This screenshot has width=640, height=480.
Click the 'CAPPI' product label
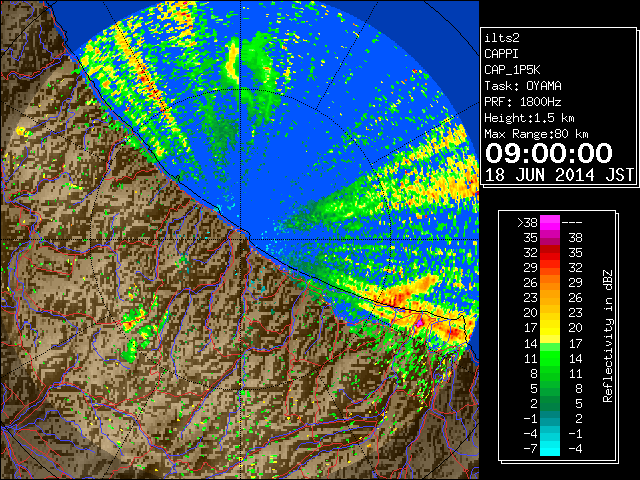(501, 54)
